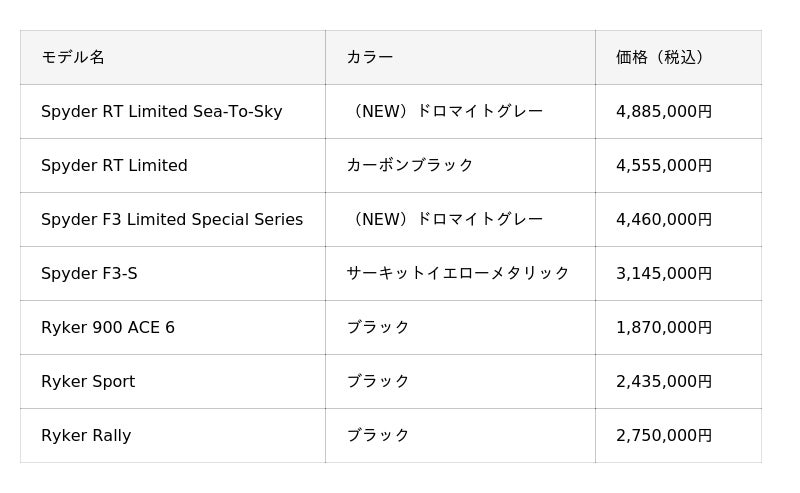
Task: Click the モデル名 column header
Action: point(173,57)
